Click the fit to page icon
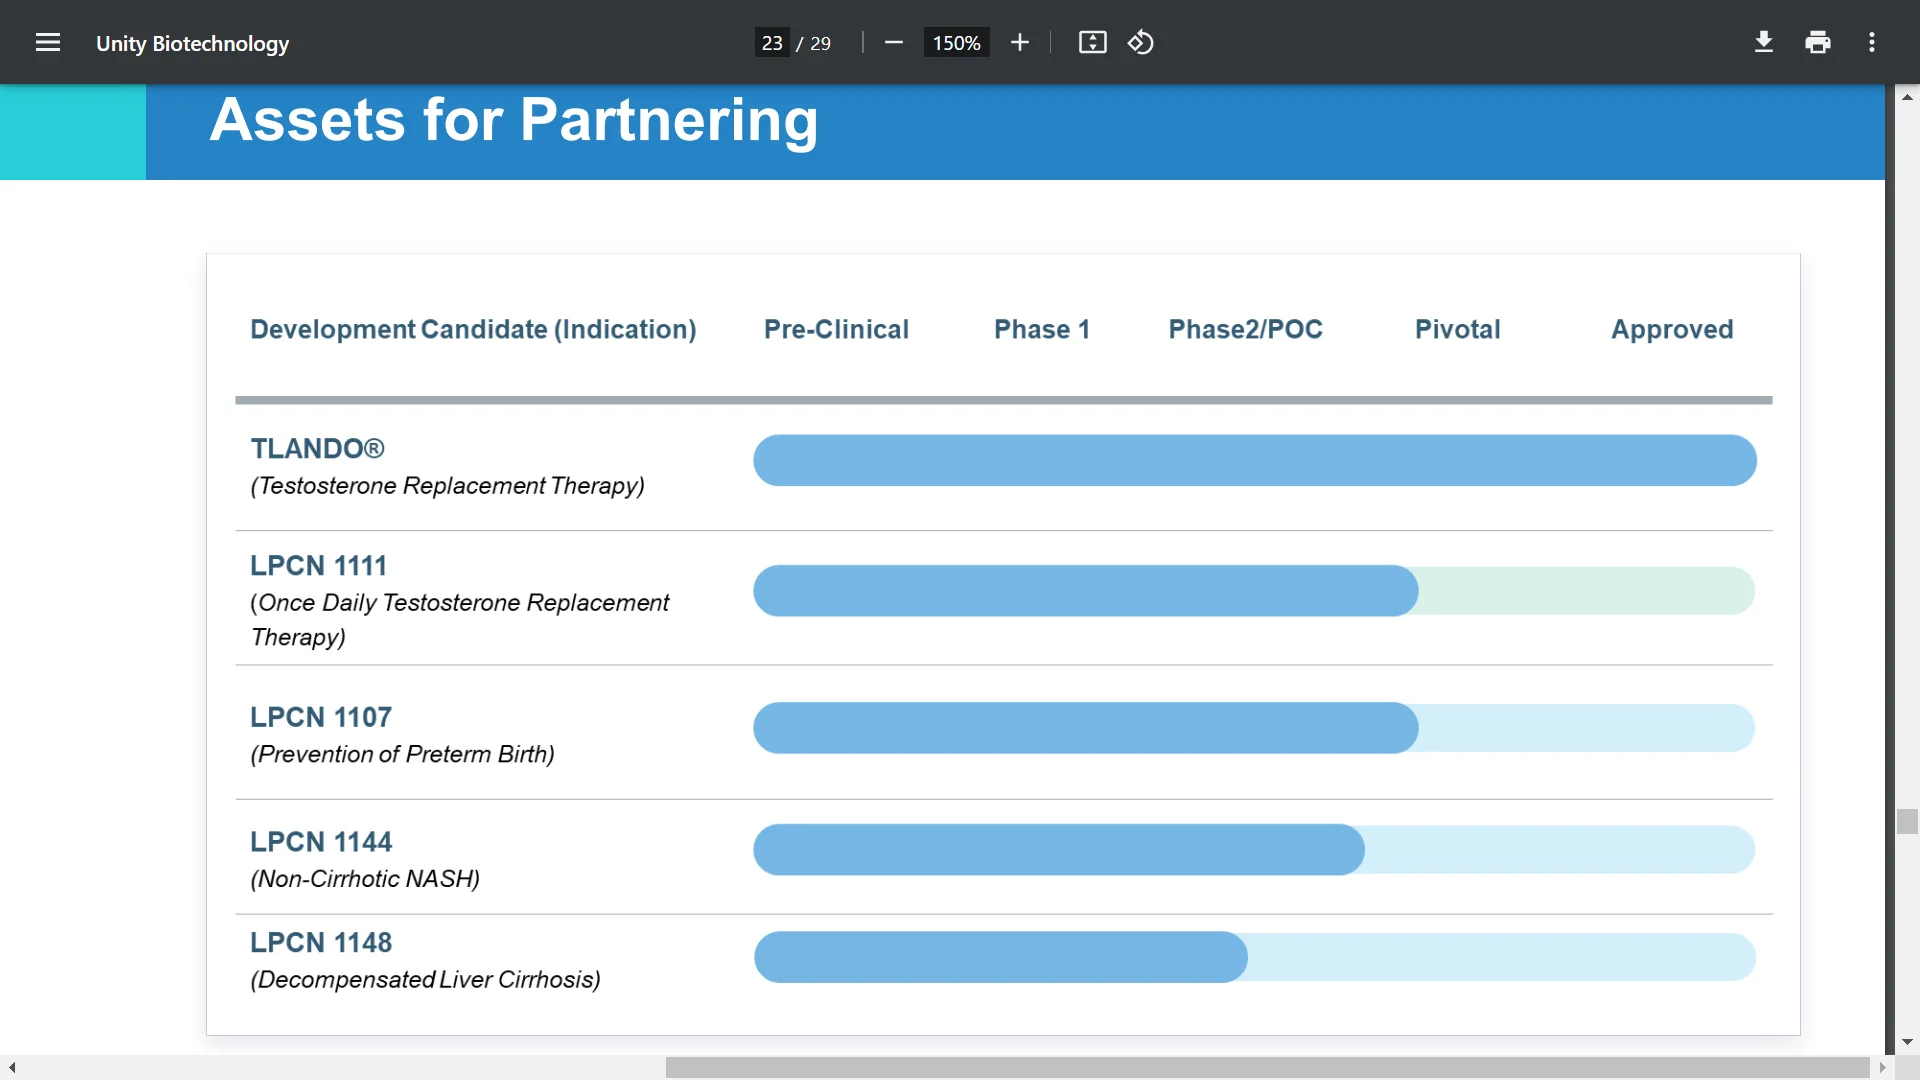Image resolution: width=1920 pixels, height=1080 pixels. tap(1092, 43)
